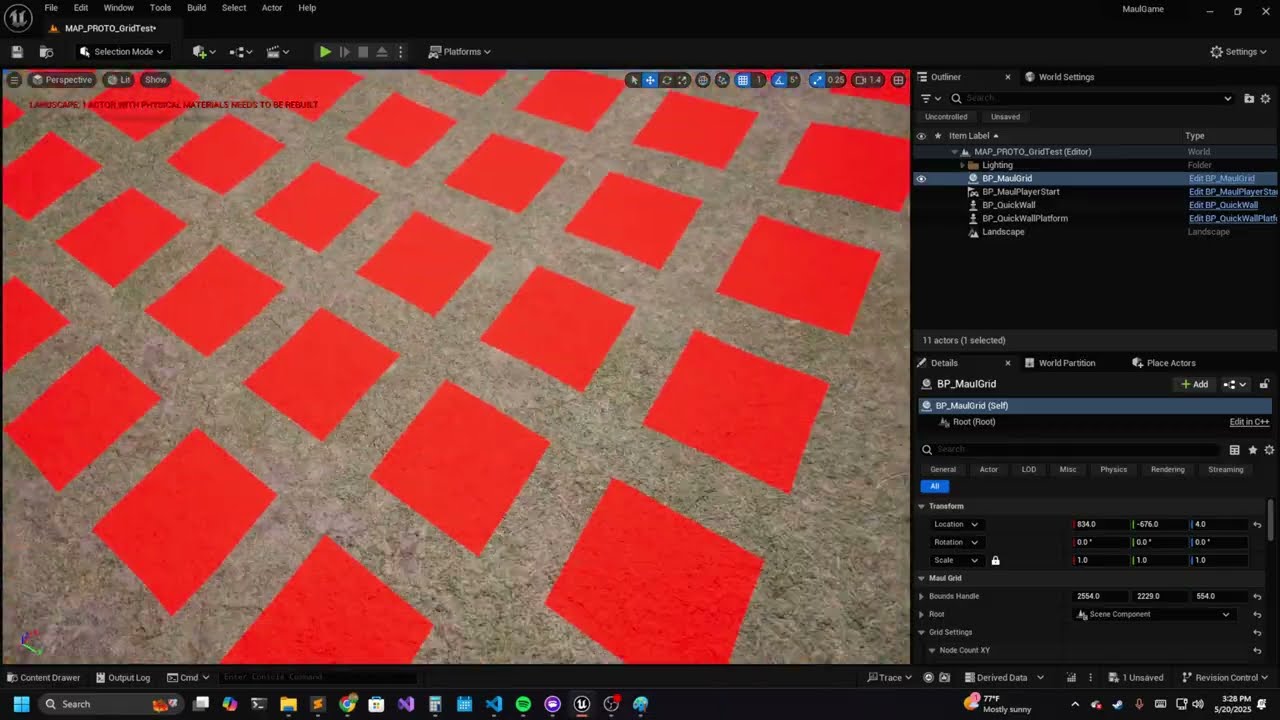Click the viewport layout maximize icon
This screenshot has height=720, width=1280.
[898, 80]
